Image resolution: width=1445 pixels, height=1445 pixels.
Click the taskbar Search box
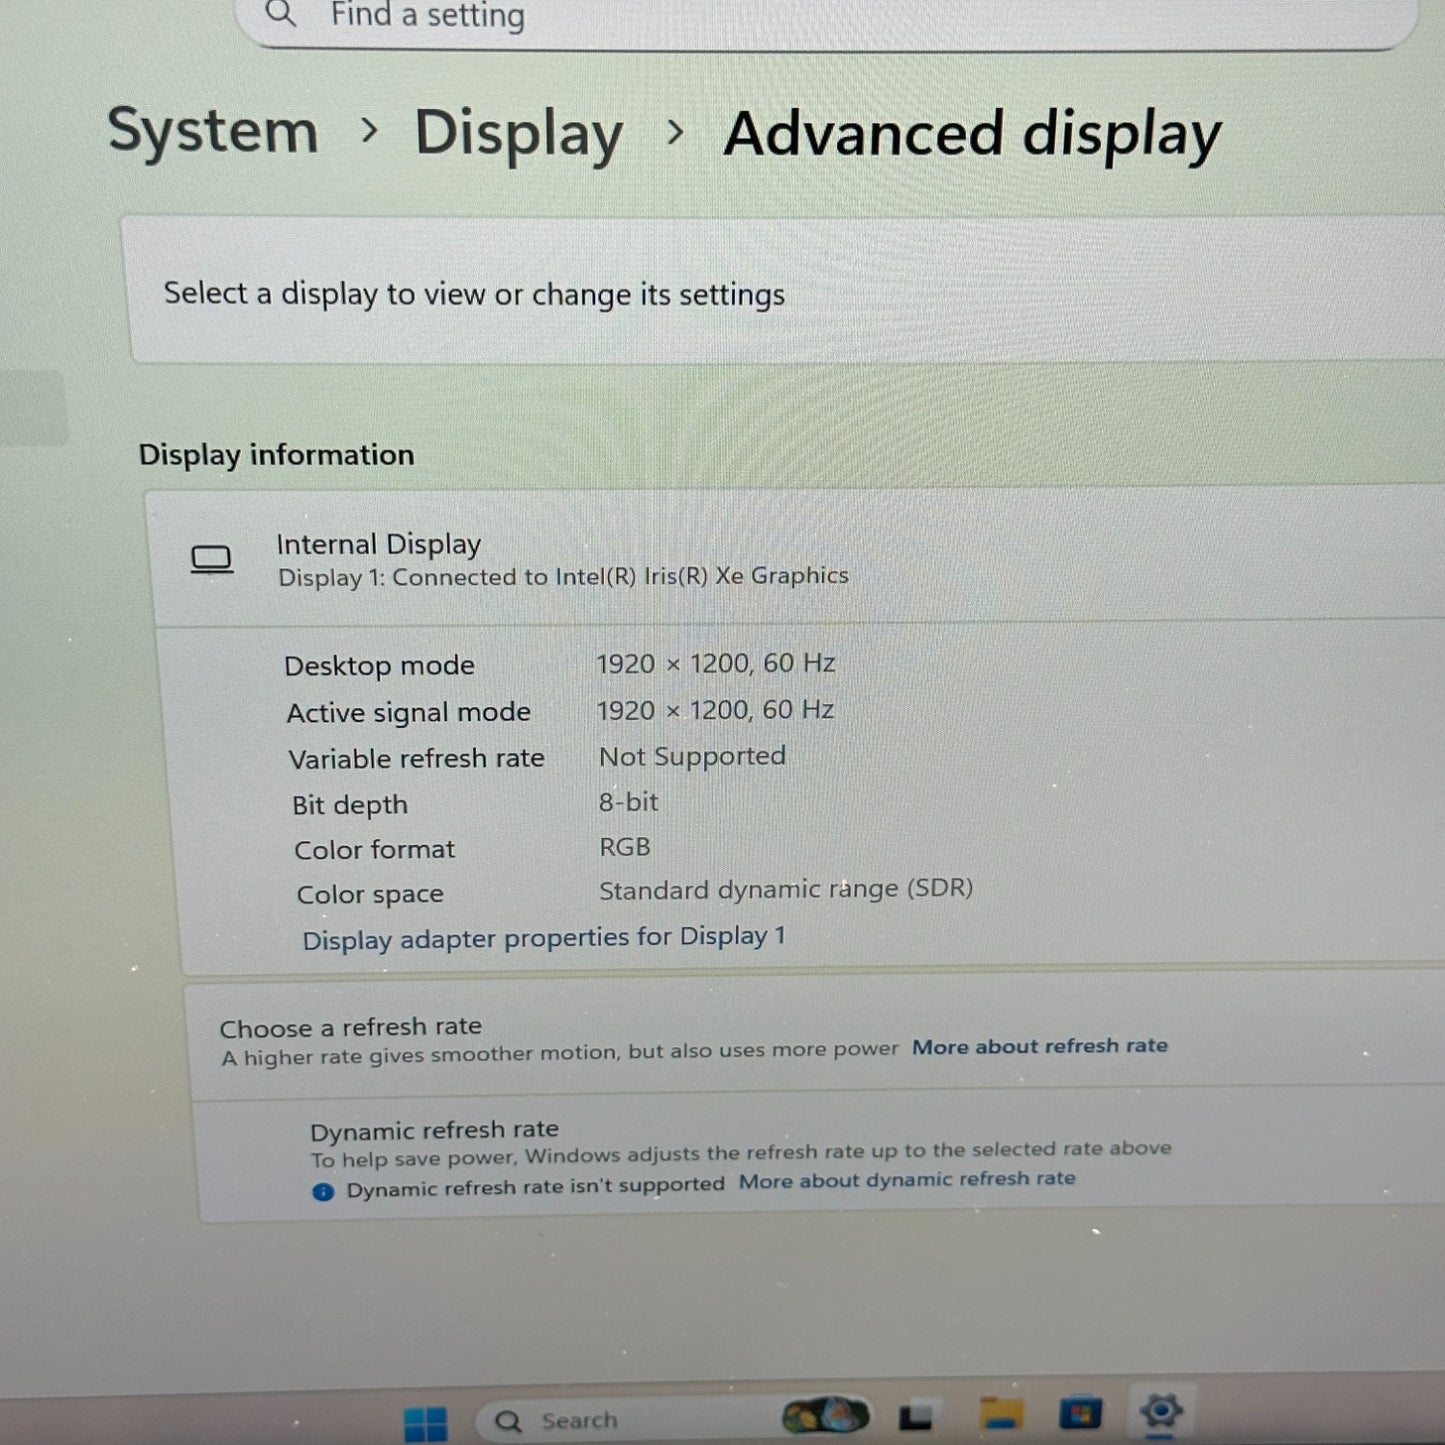(x=673, y=1418)
